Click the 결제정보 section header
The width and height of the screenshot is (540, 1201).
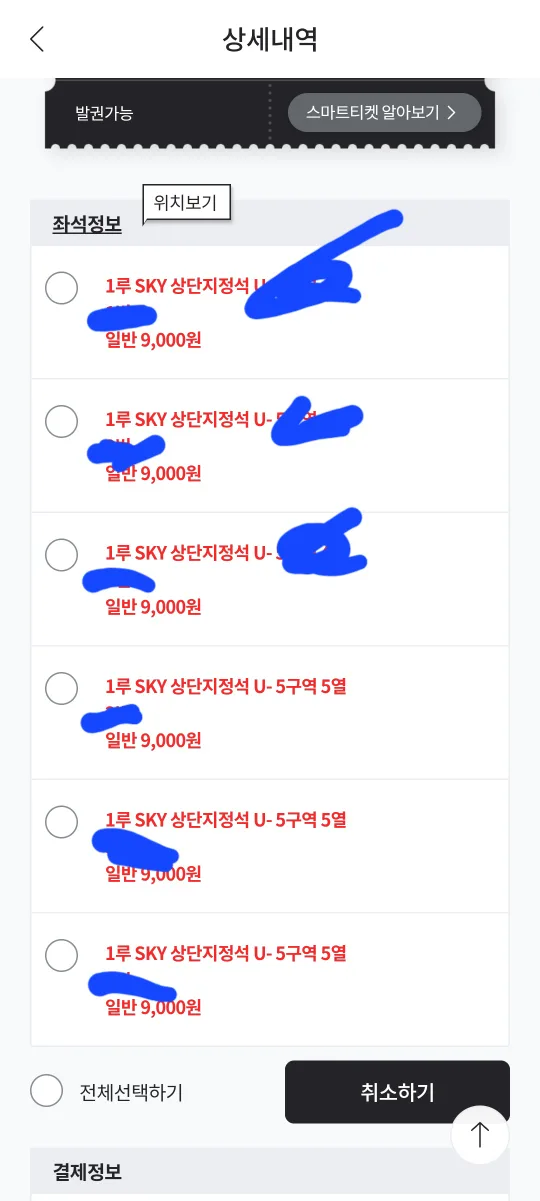pos(87,1171)
